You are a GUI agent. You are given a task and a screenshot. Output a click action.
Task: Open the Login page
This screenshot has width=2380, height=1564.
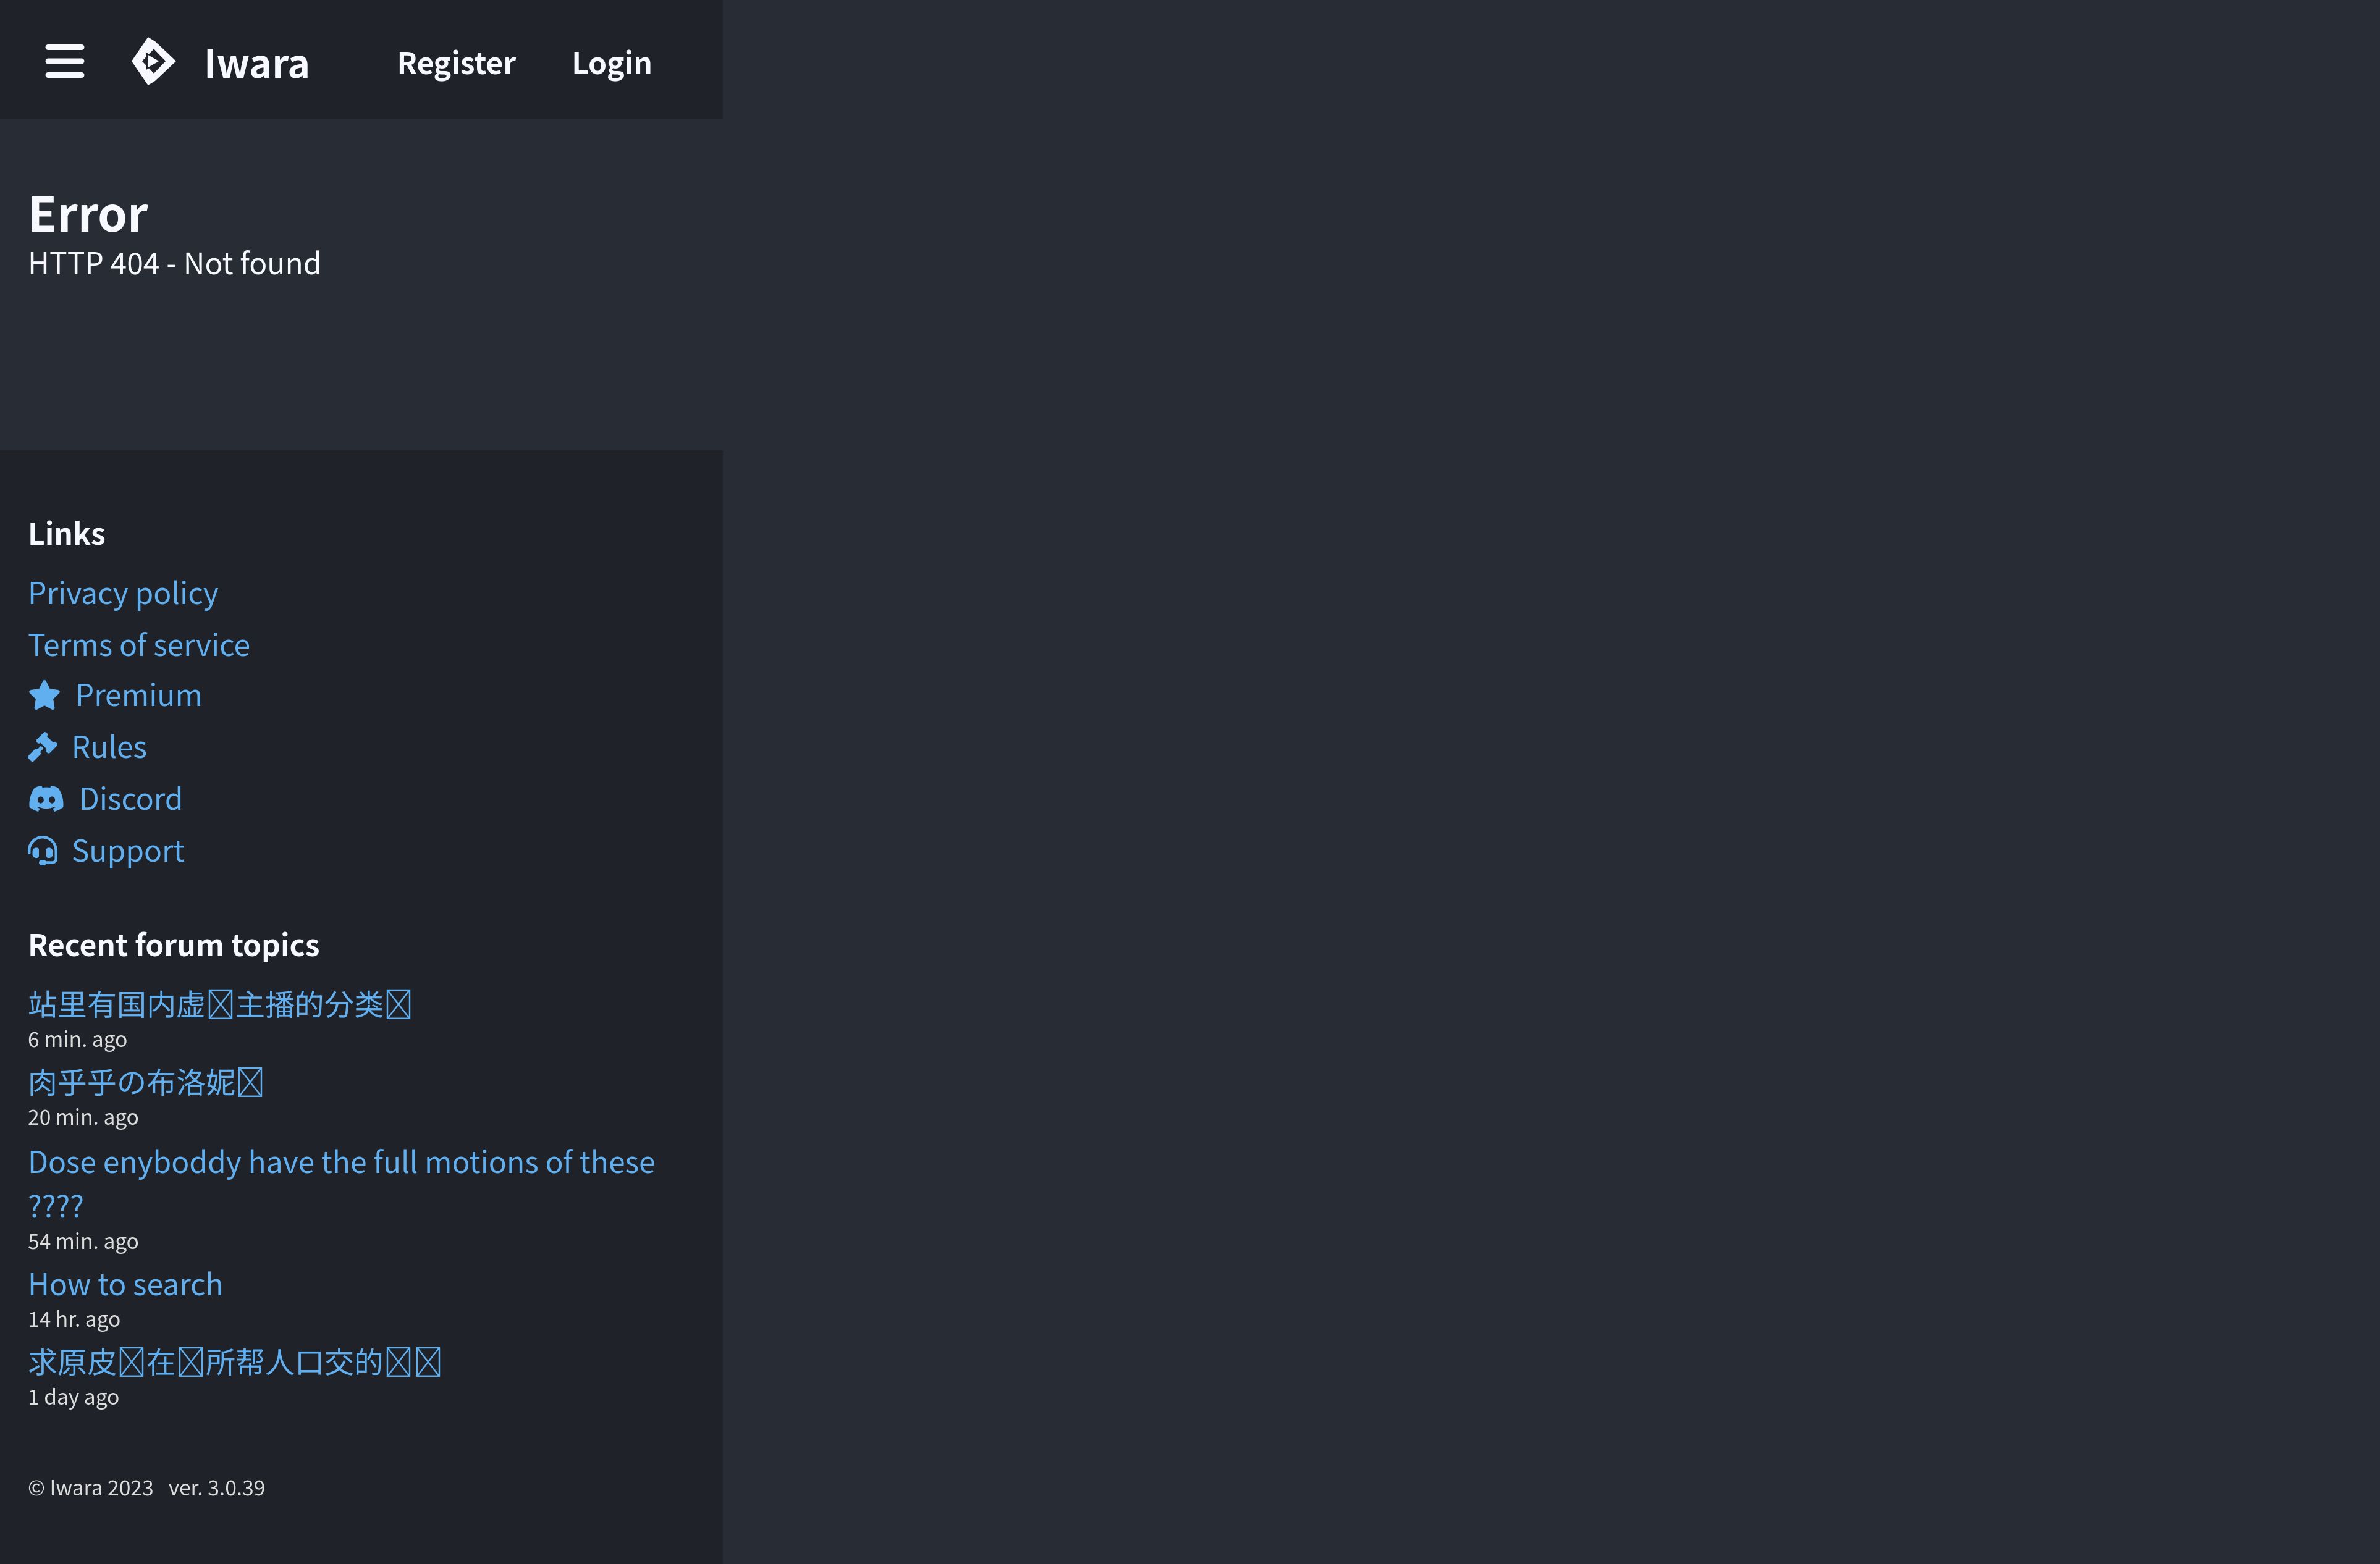click(x=611, y=63)
